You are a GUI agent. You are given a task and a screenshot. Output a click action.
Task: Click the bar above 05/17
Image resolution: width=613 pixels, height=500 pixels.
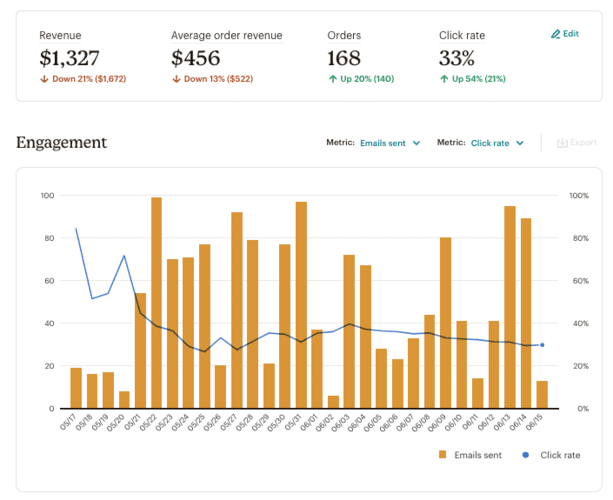[x=76, y=388]
